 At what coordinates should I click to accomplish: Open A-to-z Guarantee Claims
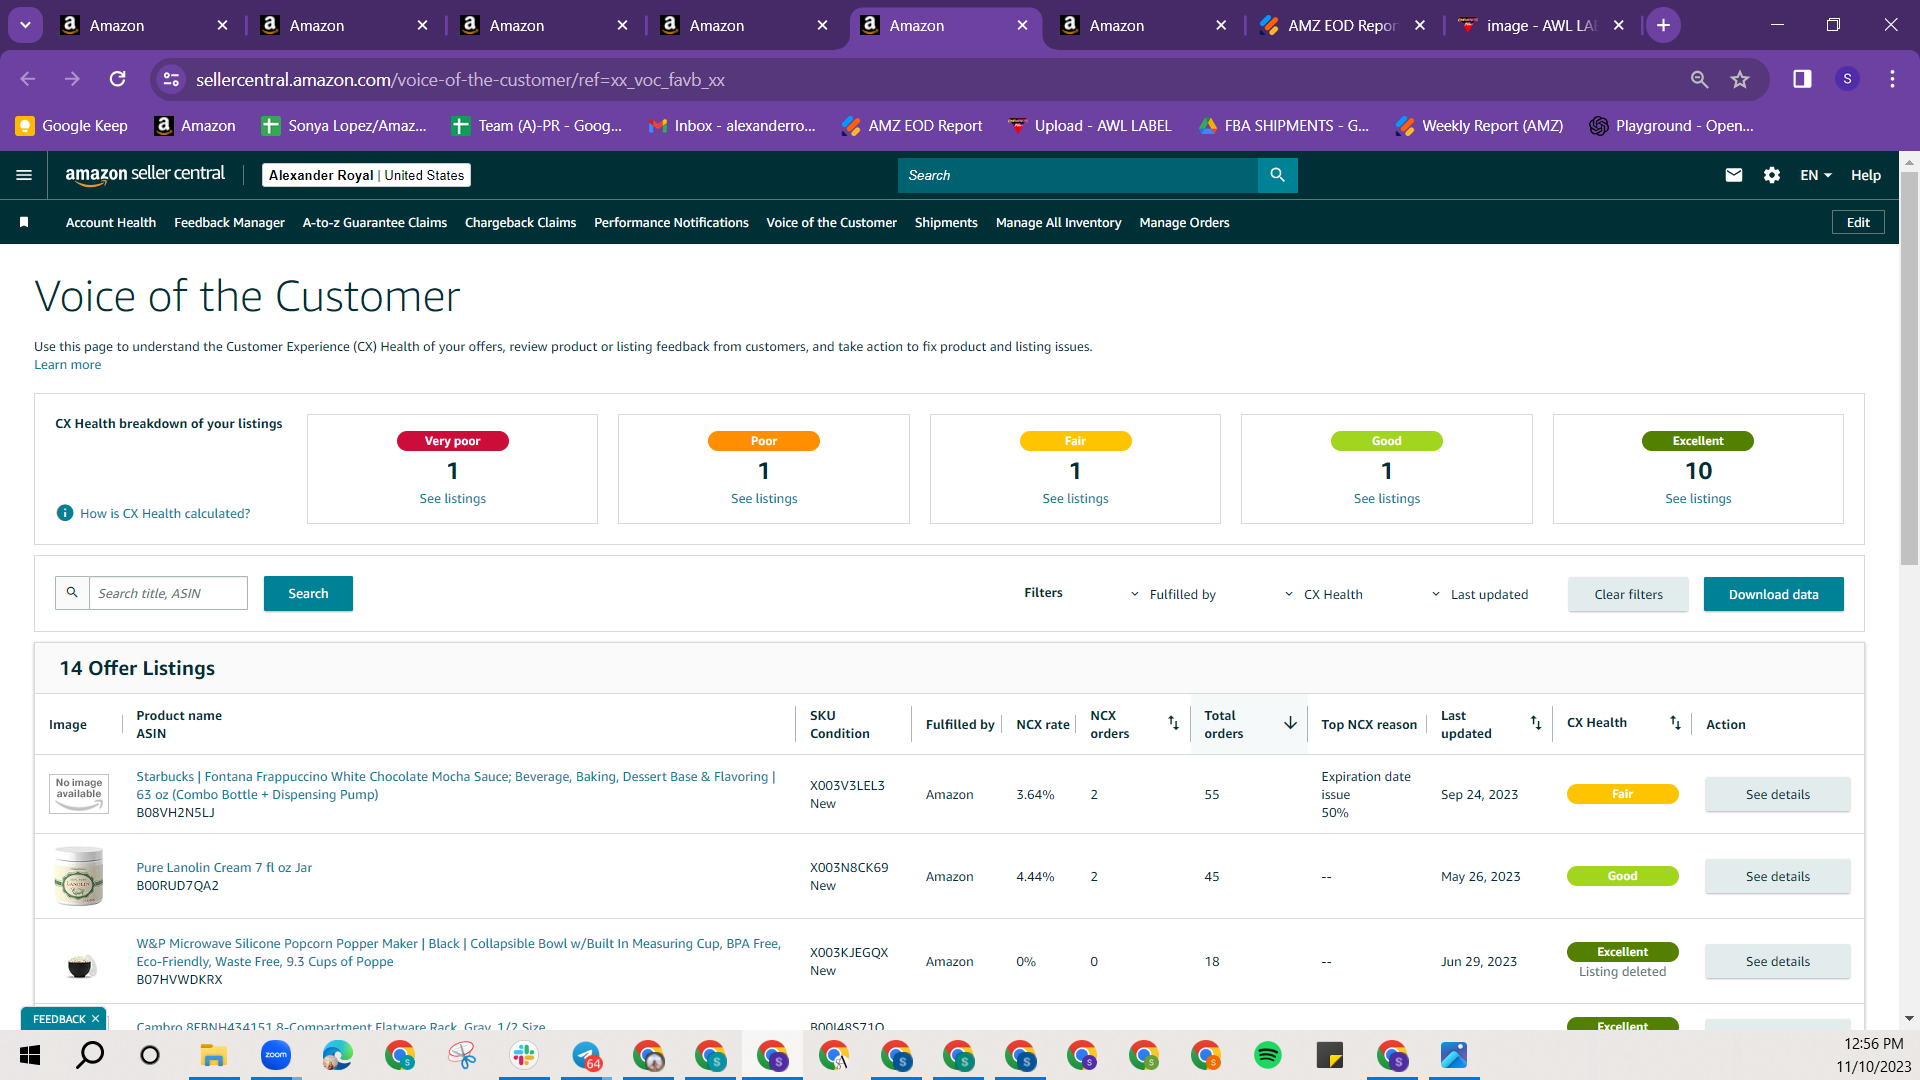click(x=375, y=222)
